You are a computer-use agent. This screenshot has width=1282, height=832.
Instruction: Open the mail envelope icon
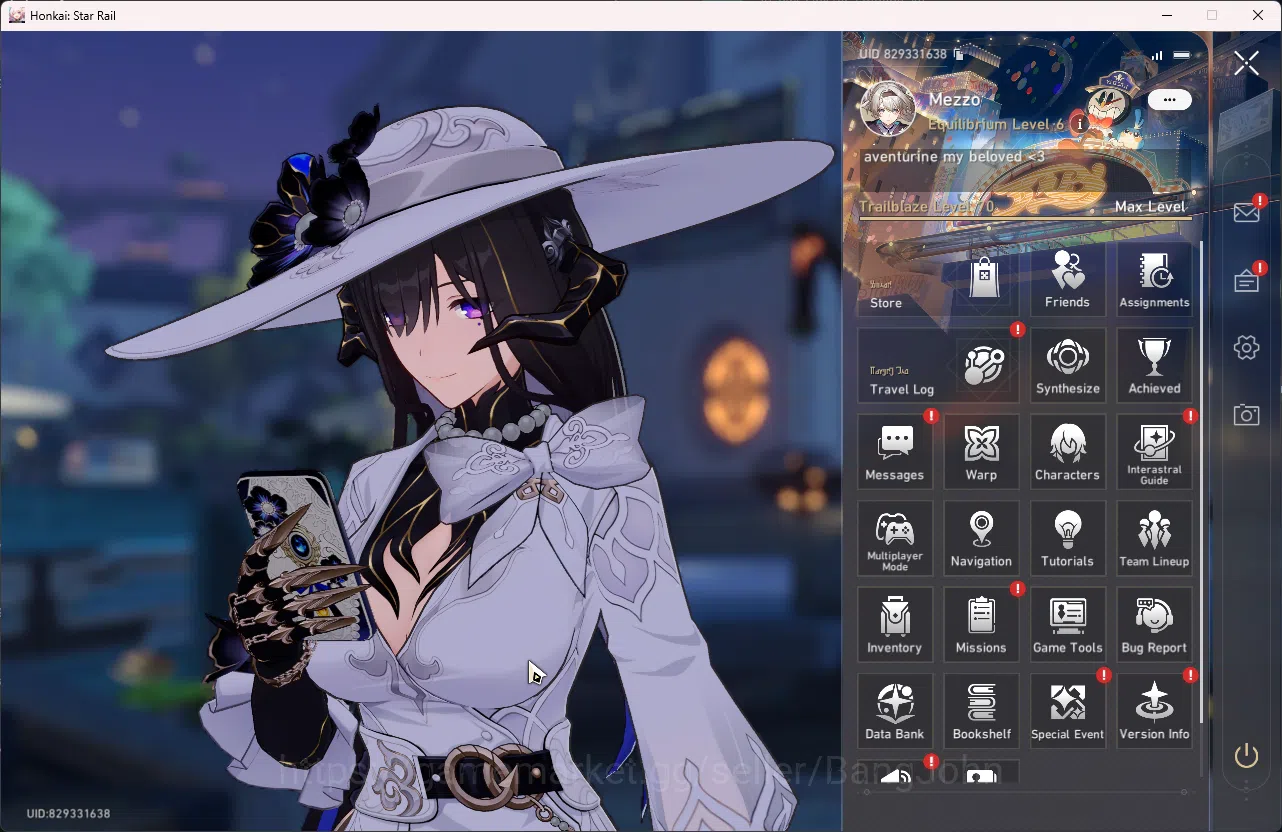pyautogui.click(x=1246, y=213)
